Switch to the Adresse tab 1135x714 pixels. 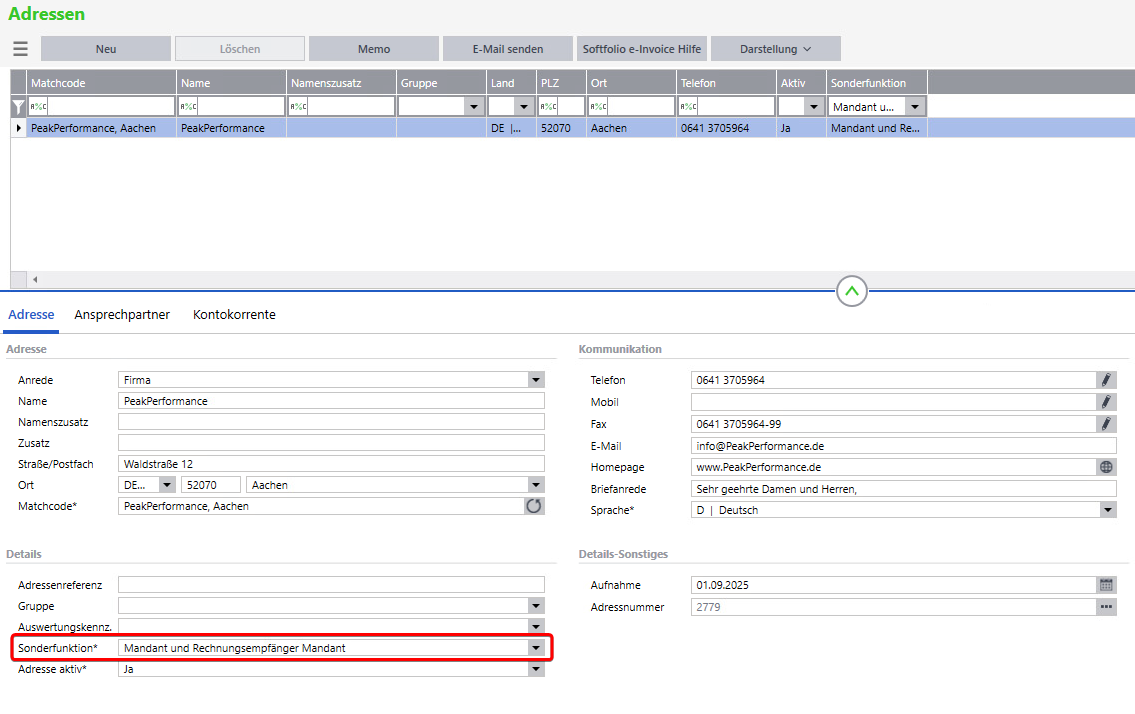tap(31, 315)
